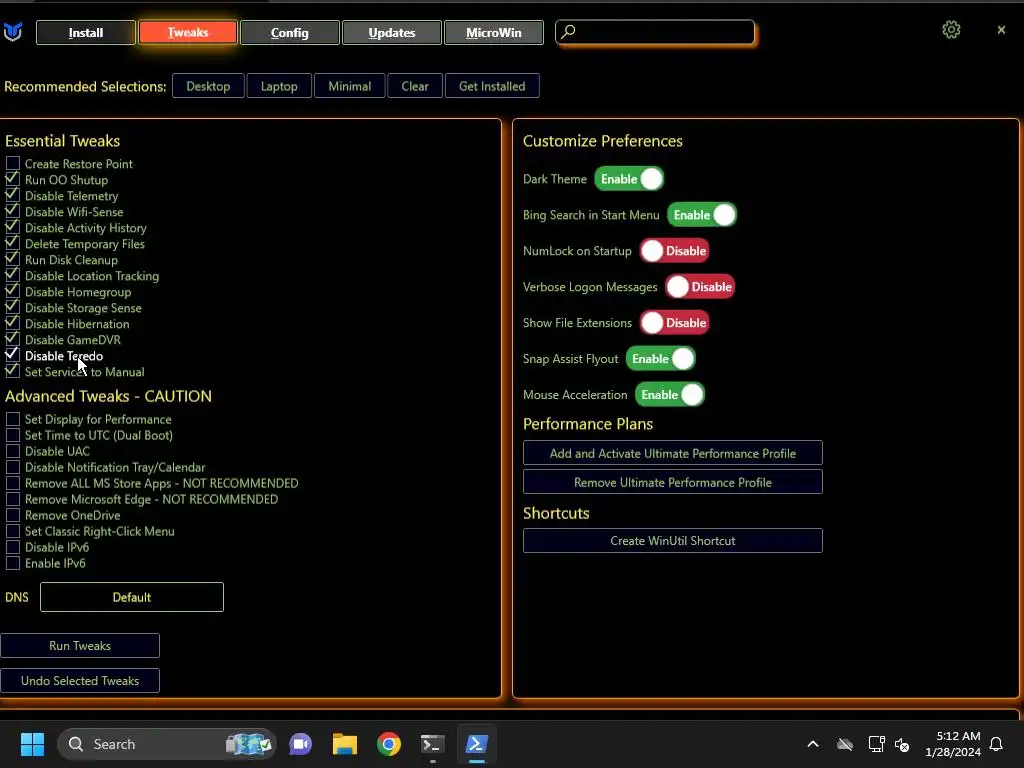Click Run Tweaks button
The image size is (1024, 768).
(80, 645)
